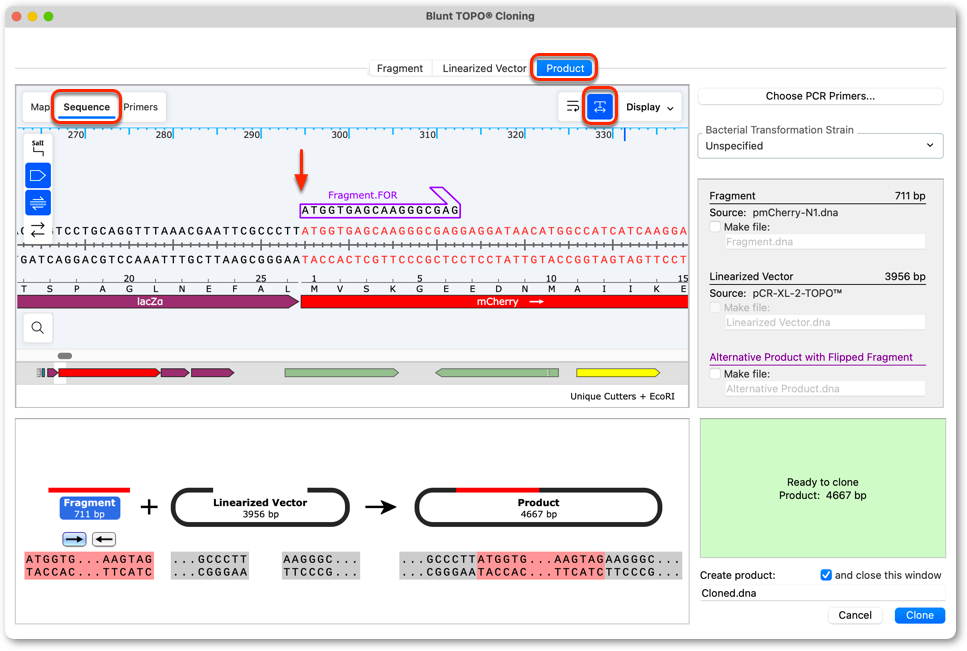Click the horizontal scroll thumb above minimap
The image size is (967, 651).
(65, 356)
